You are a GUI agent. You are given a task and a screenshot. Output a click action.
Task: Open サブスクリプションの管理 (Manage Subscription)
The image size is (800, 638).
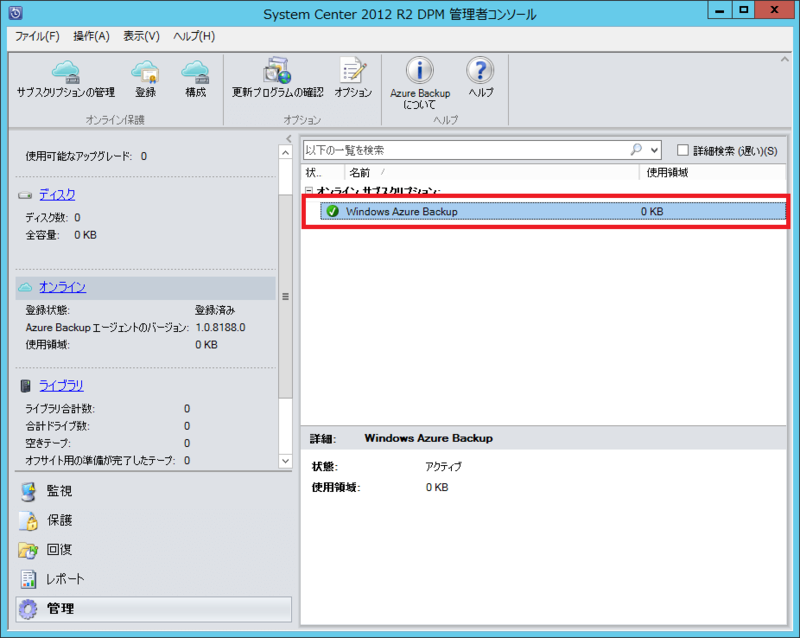click(x=64, y=80)
